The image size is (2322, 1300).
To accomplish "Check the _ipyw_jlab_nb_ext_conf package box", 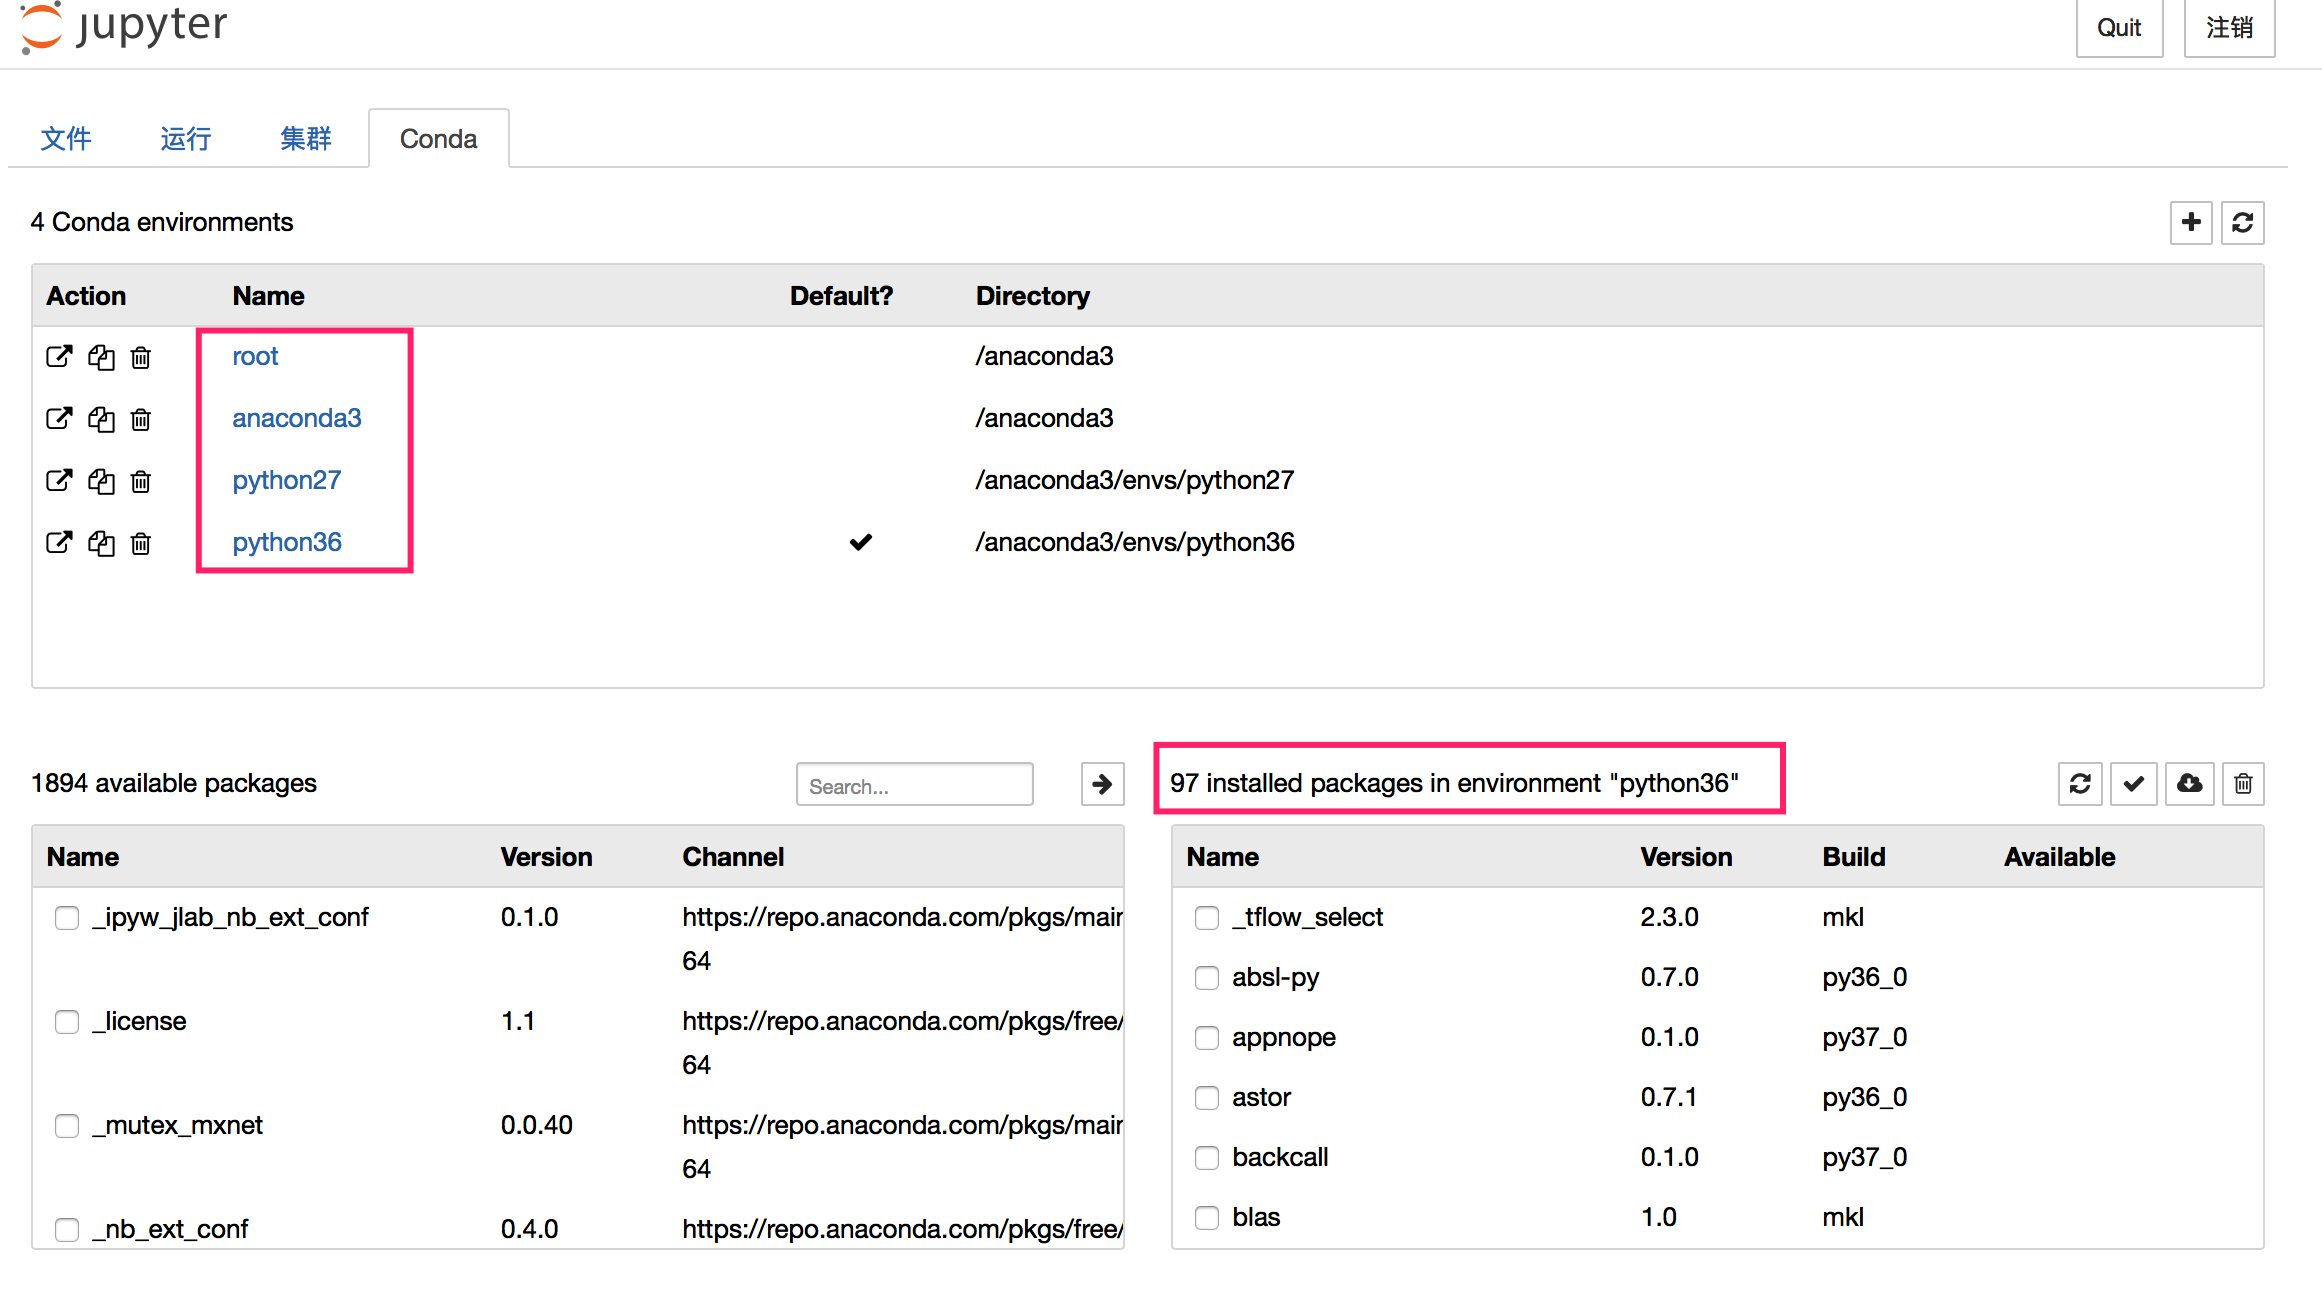I will click(x=67, y=918).
